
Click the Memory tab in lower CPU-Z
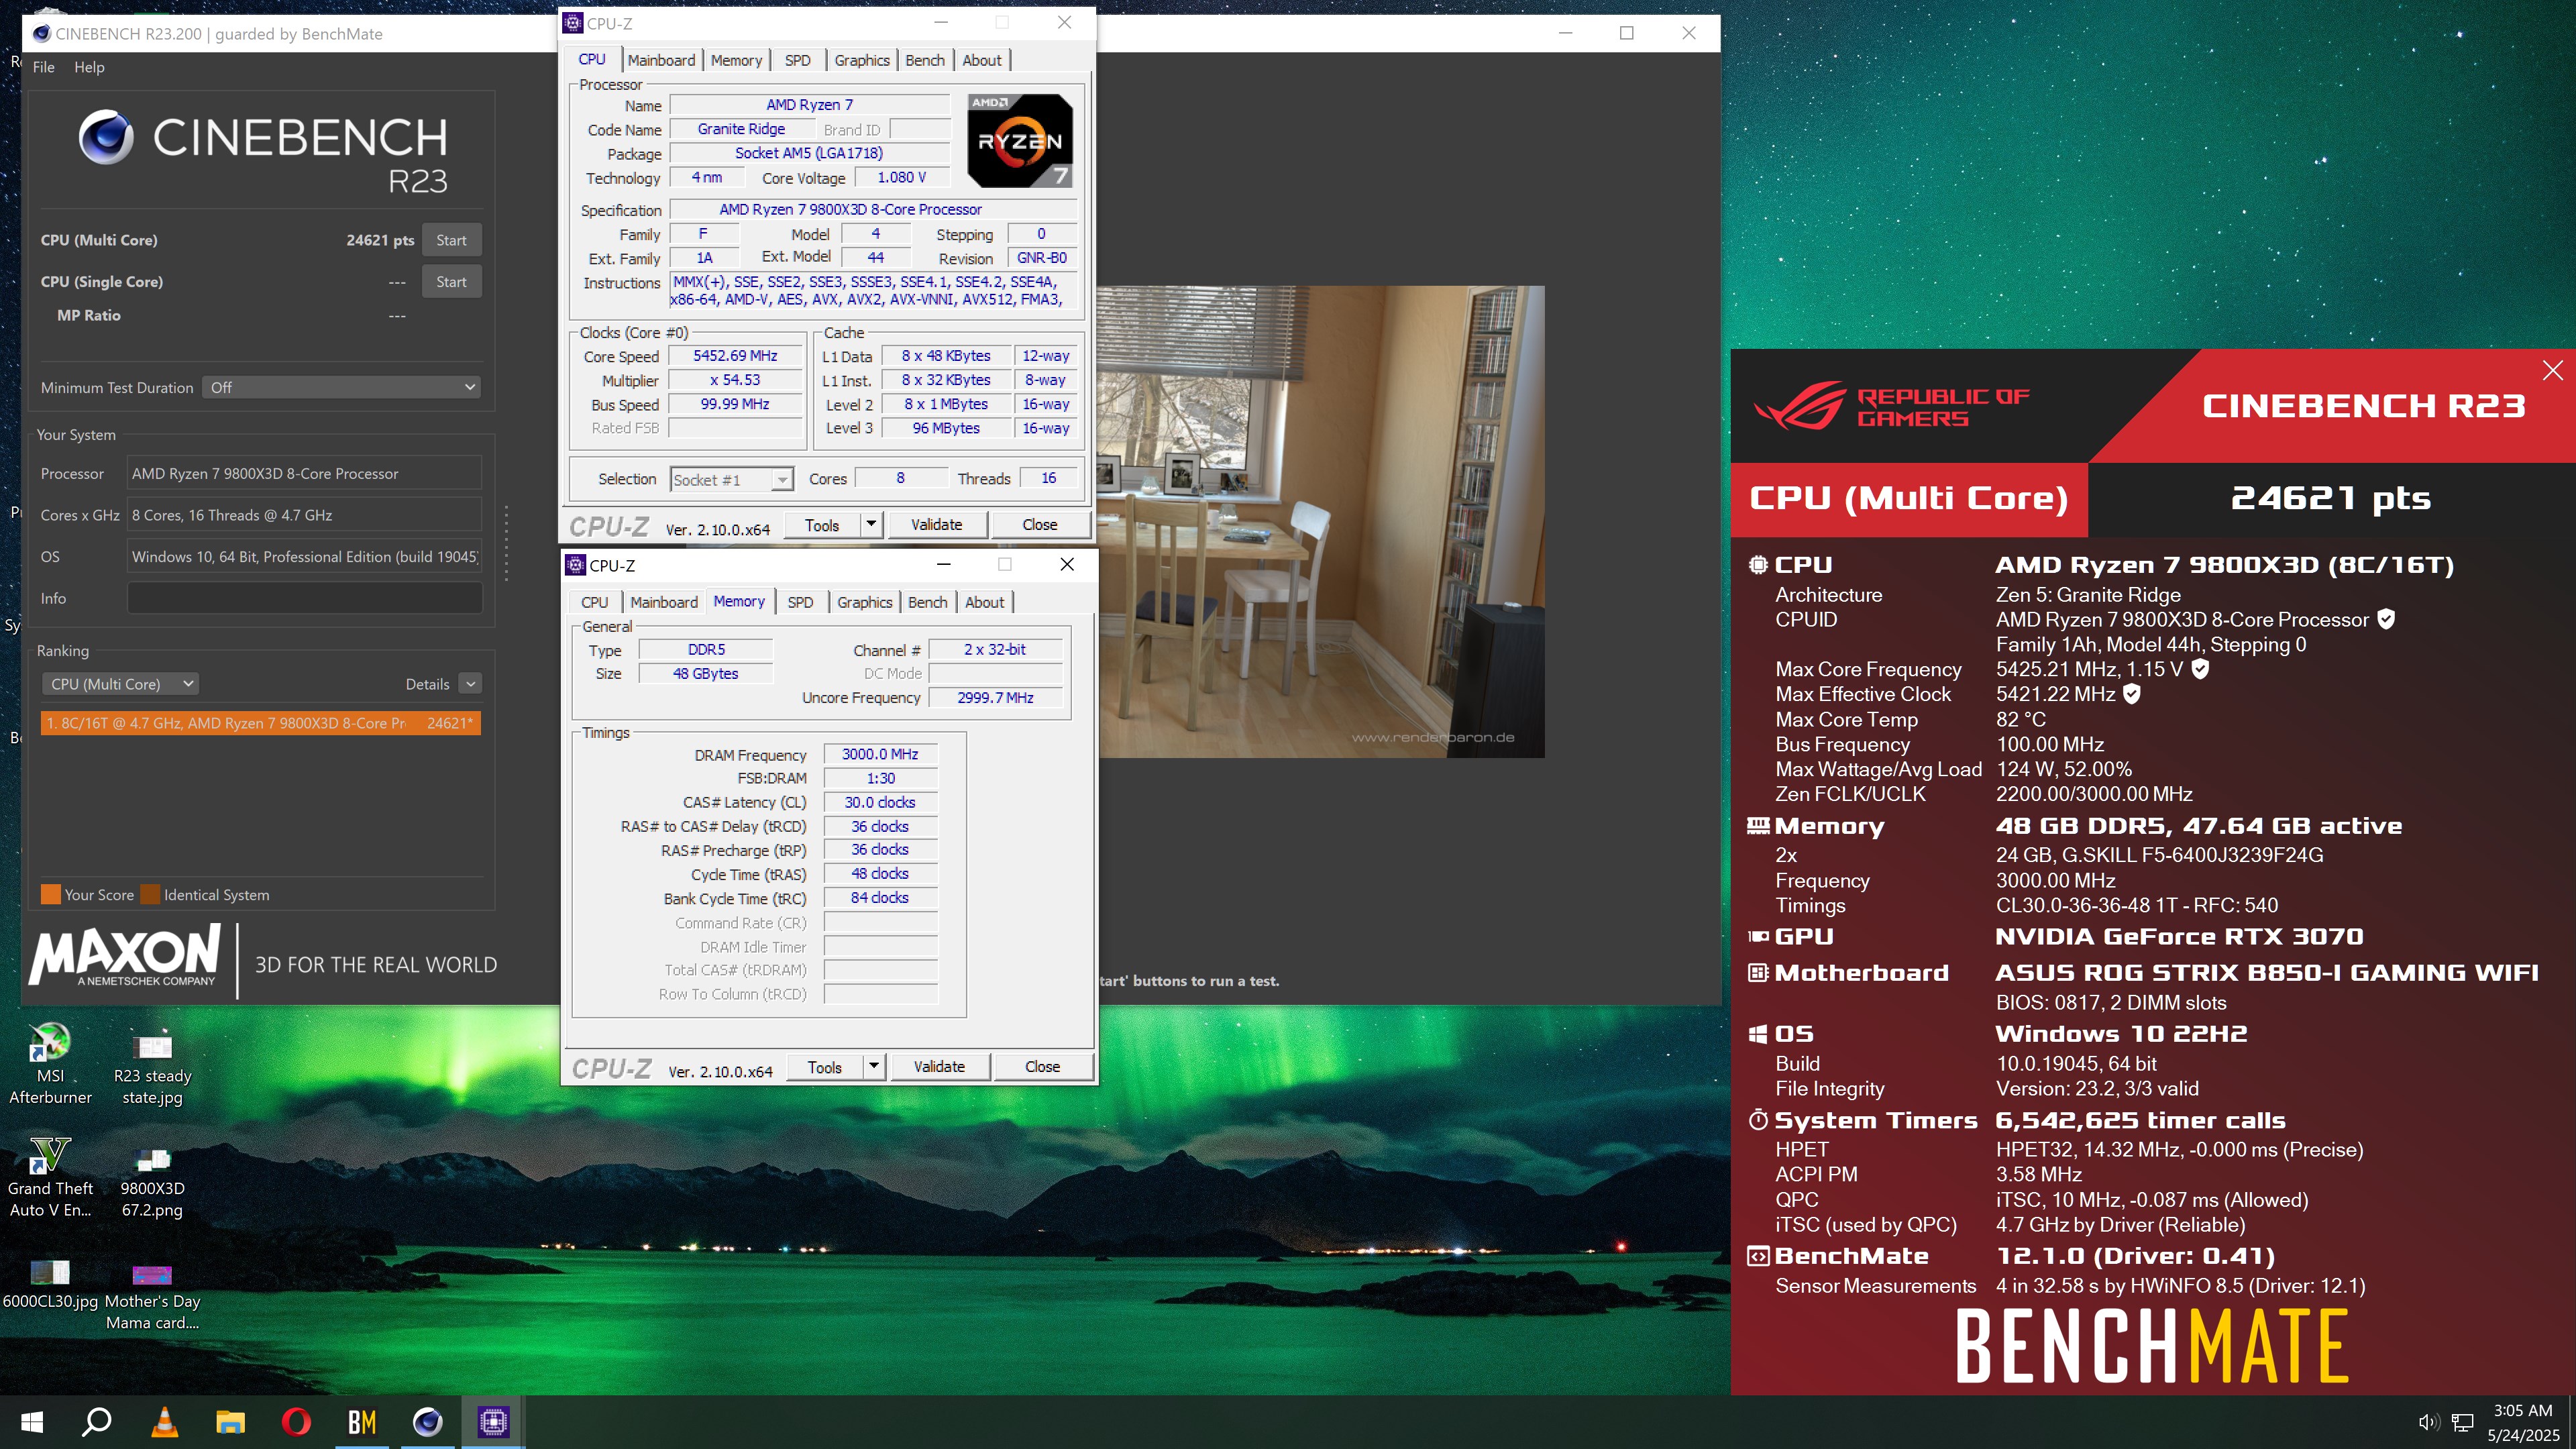click(739, 601)
